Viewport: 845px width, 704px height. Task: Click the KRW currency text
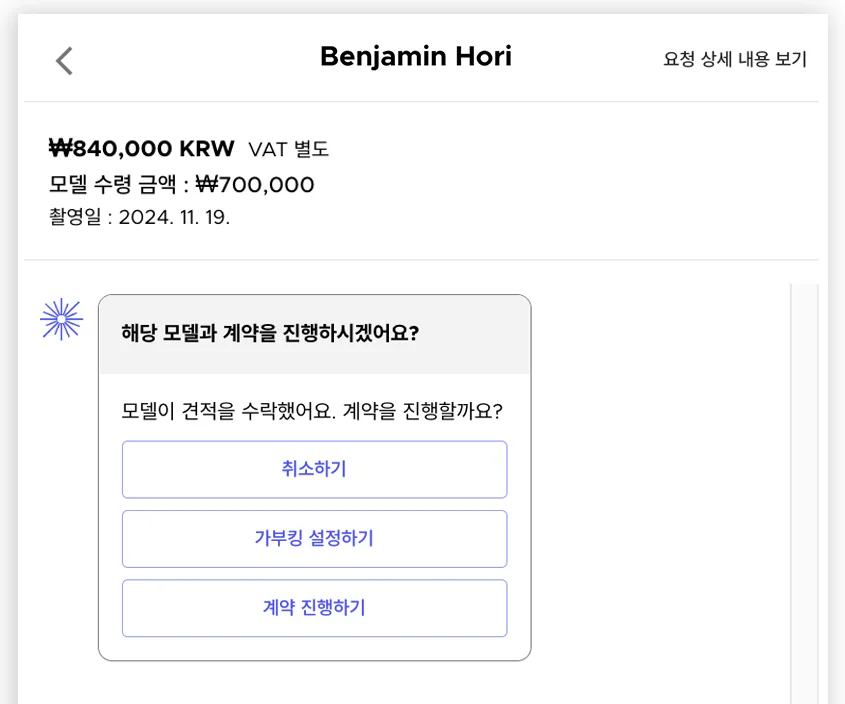tap(206, 149)
